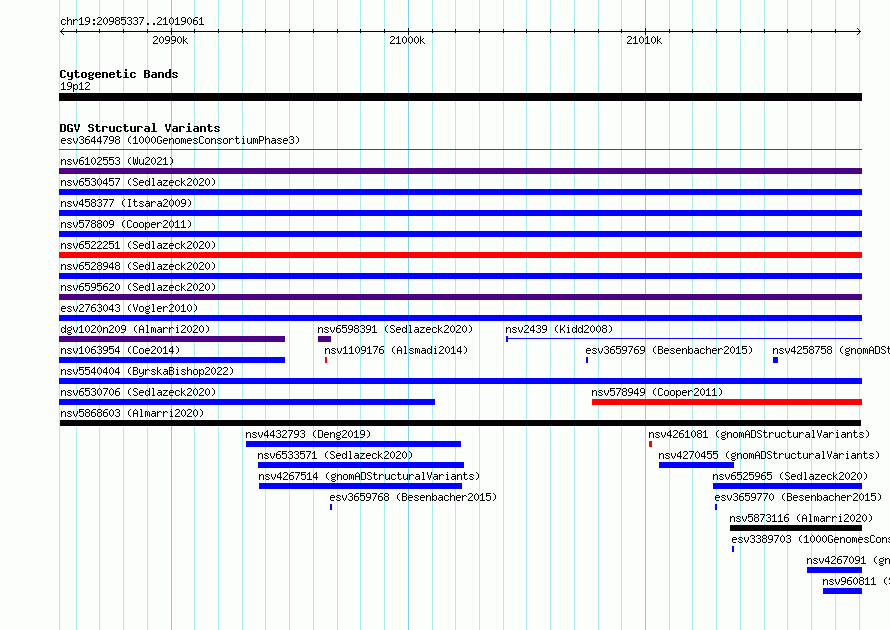Image resolution: width=890 pixels, height=630 pixels.
Task: Click the nsv6530457 (Sedlazeck2020) label
Action: pyautogui.click(x=138, y=182)
